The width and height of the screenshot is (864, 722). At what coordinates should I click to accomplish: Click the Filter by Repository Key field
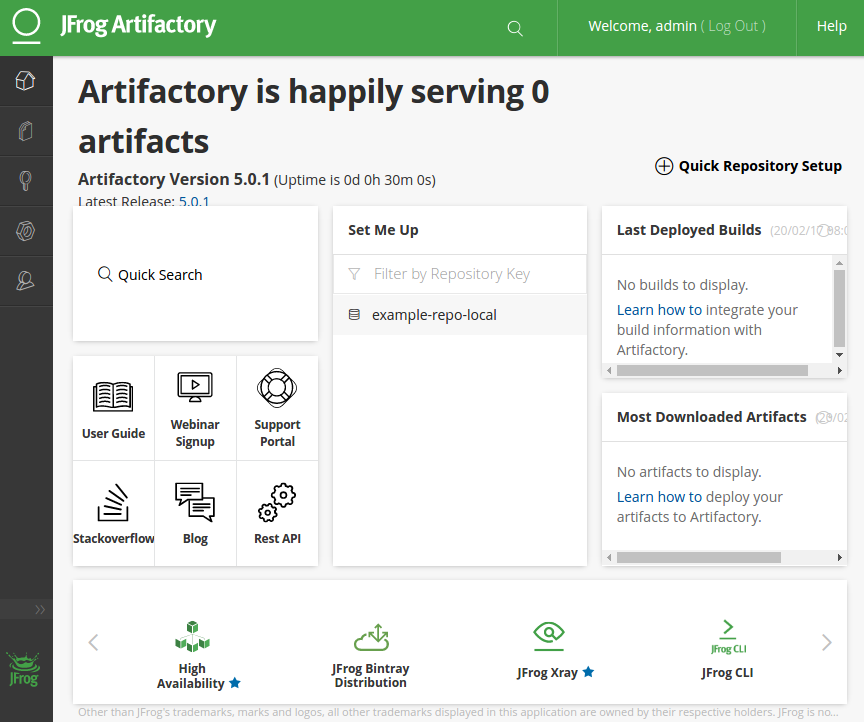[460, 274]
